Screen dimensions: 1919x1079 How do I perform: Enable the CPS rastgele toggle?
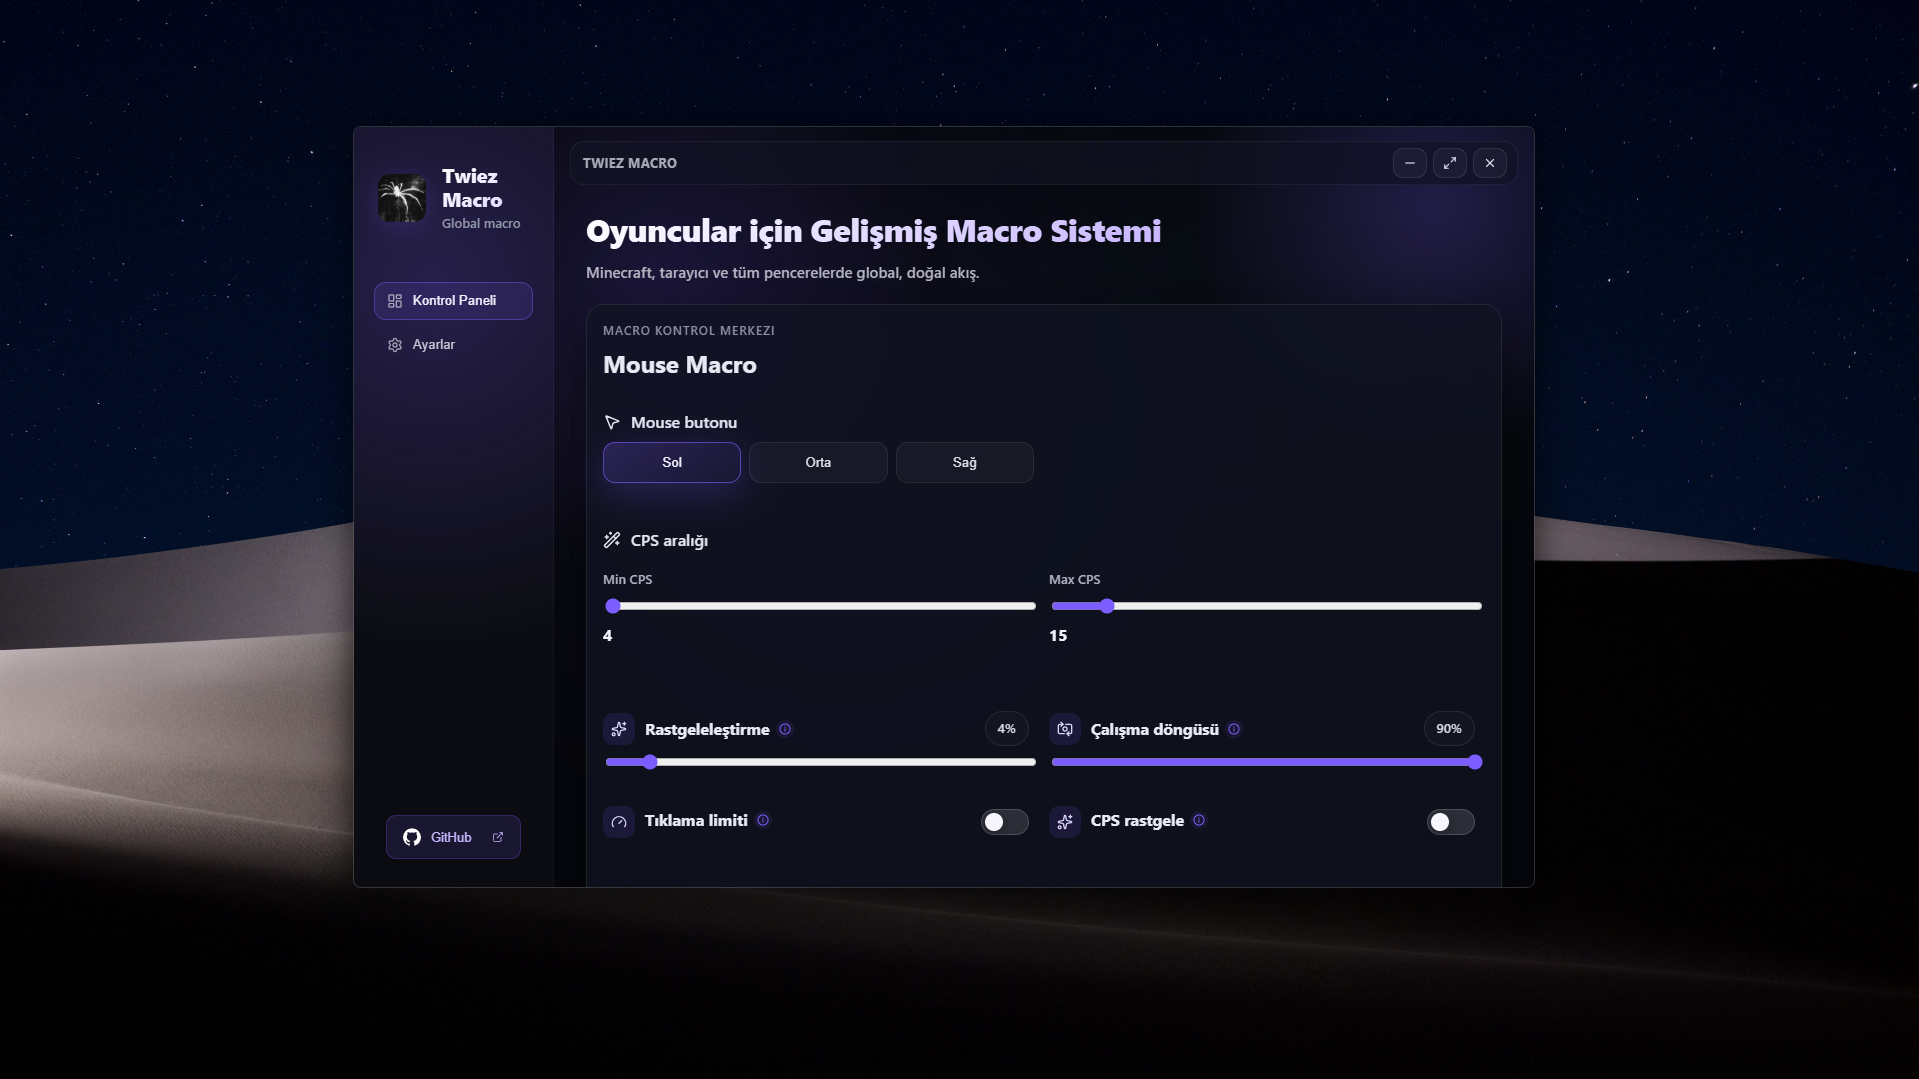coord(1451,822)
